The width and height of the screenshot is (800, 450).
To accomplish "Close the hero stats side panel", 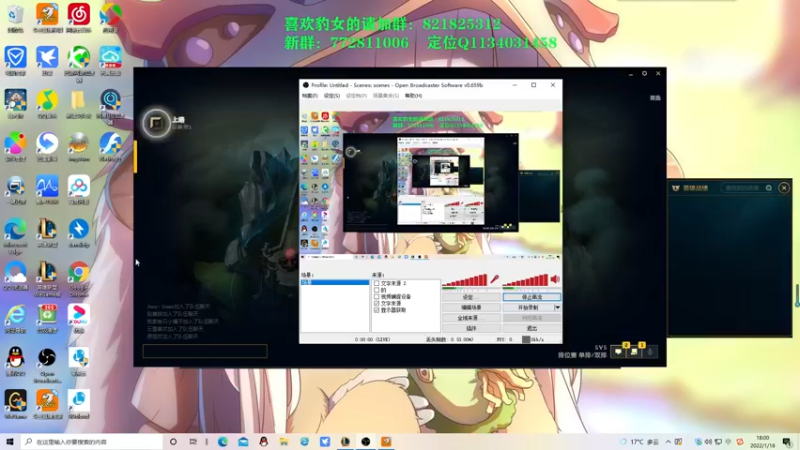I will click(784, 188).
